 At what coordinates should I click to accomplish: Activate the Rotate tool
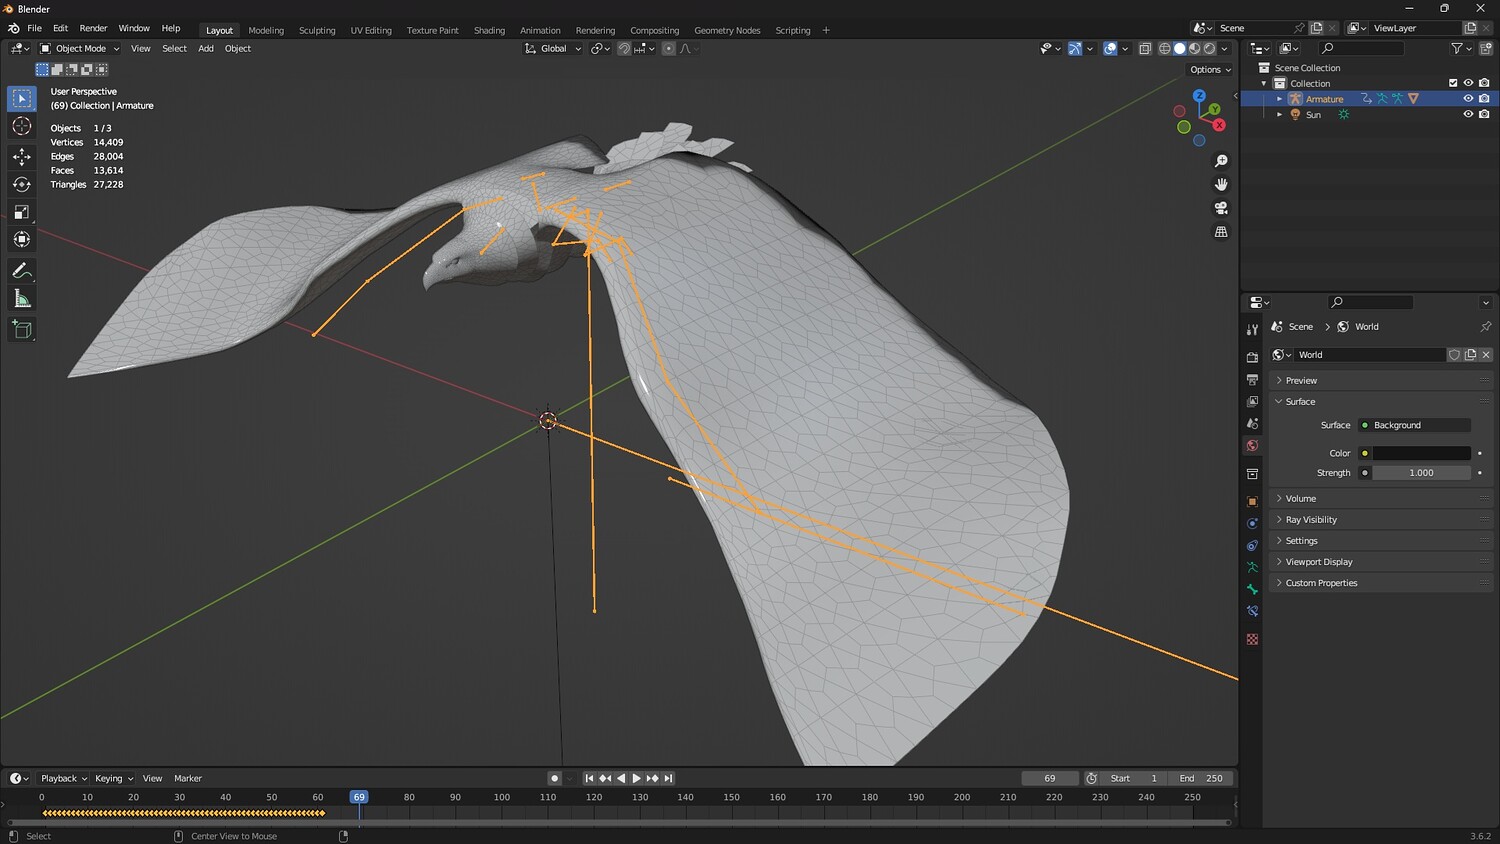[x=21, y=184]
